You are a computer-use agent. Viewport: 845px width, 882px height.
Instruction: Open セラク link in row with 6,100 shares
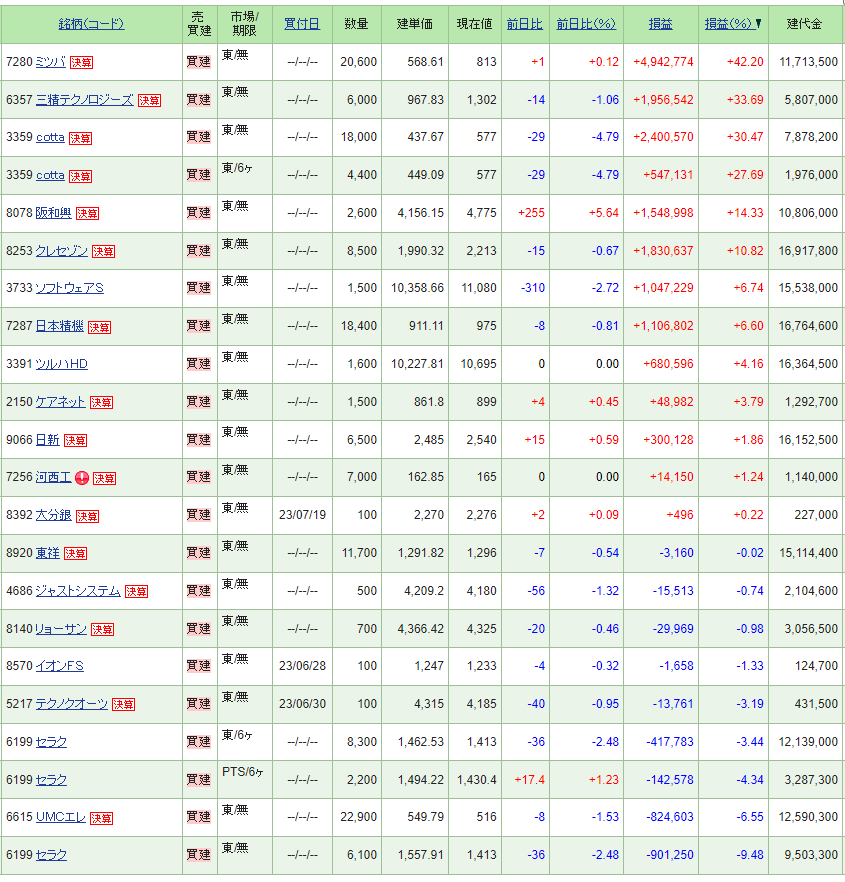click(51, 855)
